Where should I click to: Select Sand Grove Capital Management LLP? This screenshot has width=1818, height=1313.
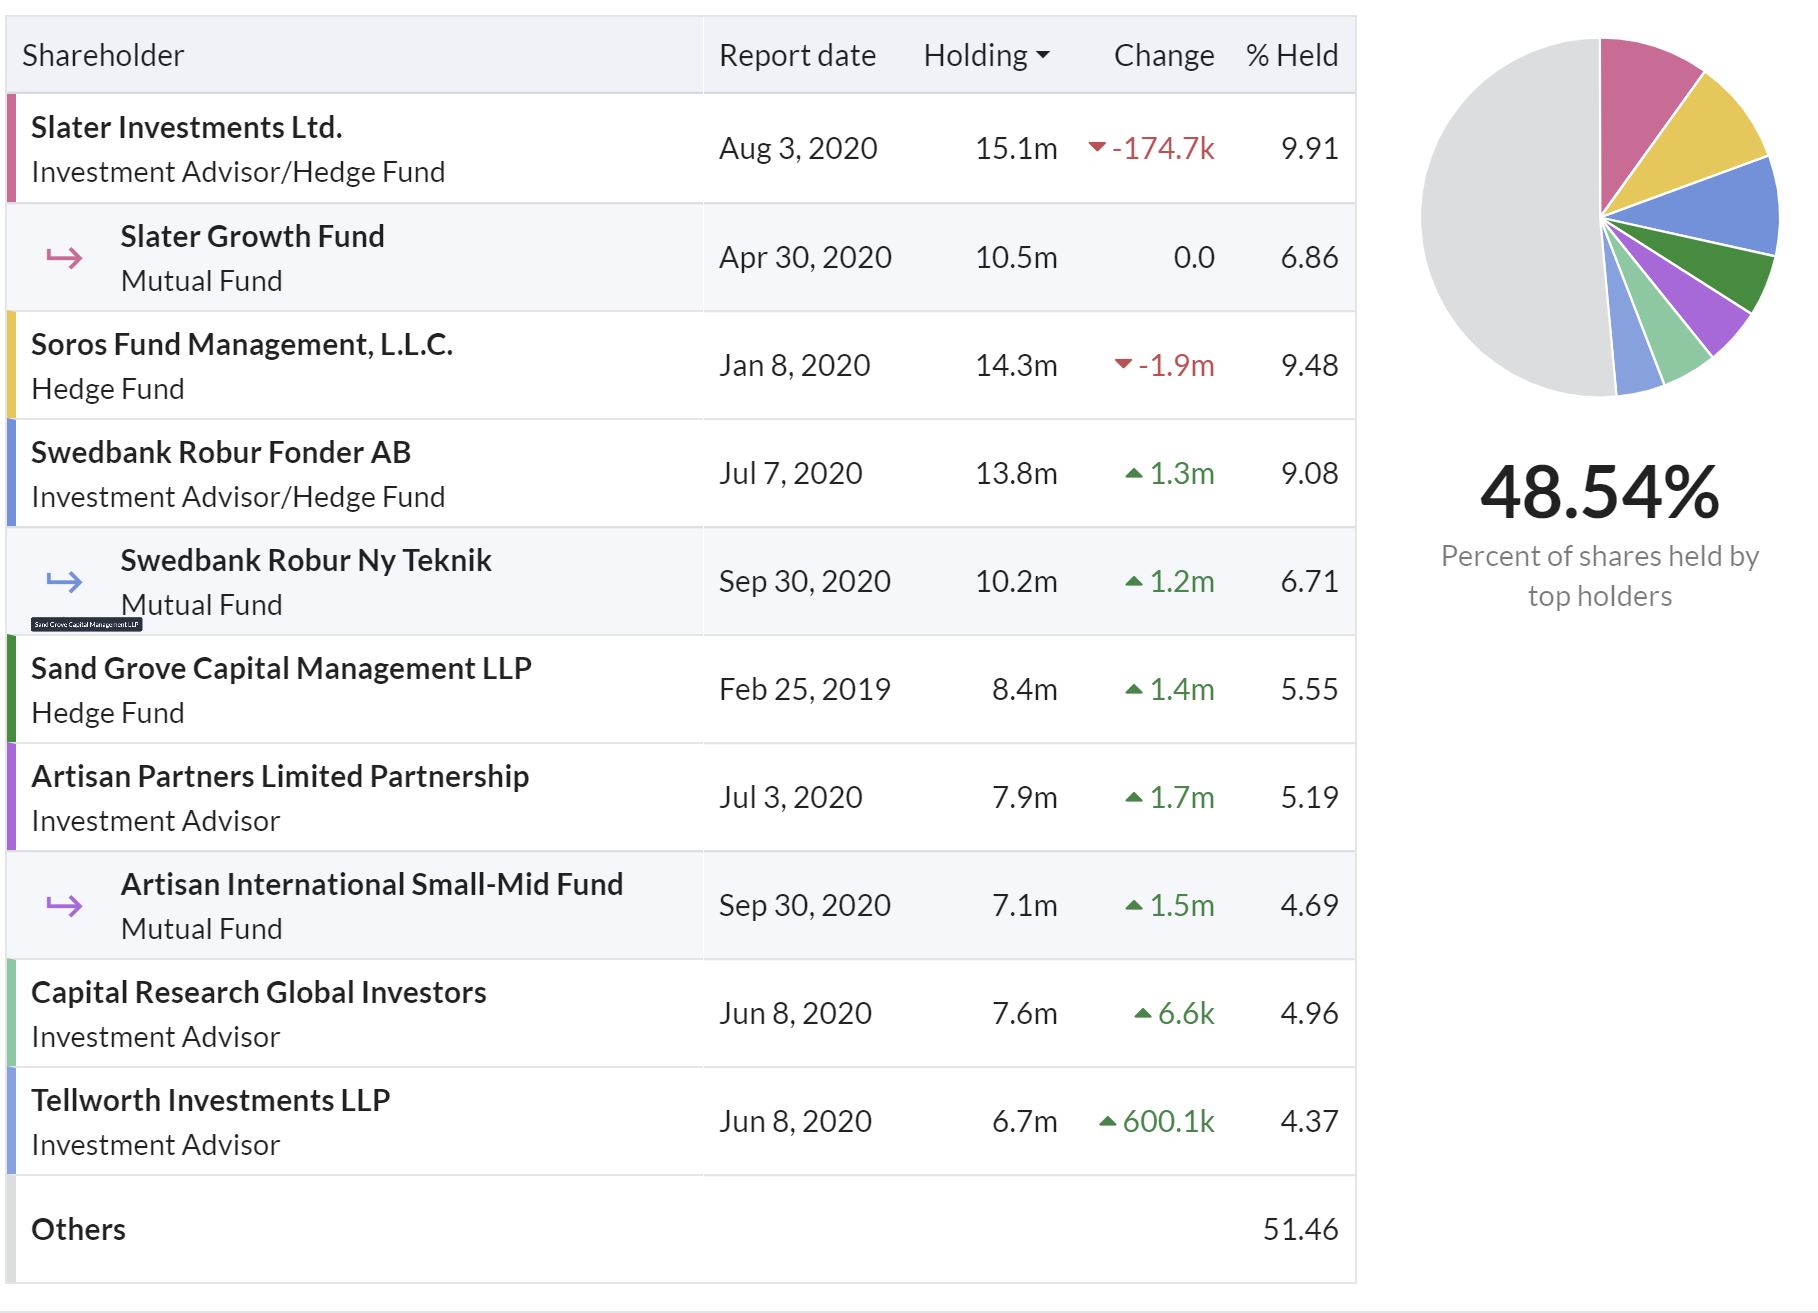[281, 668]
